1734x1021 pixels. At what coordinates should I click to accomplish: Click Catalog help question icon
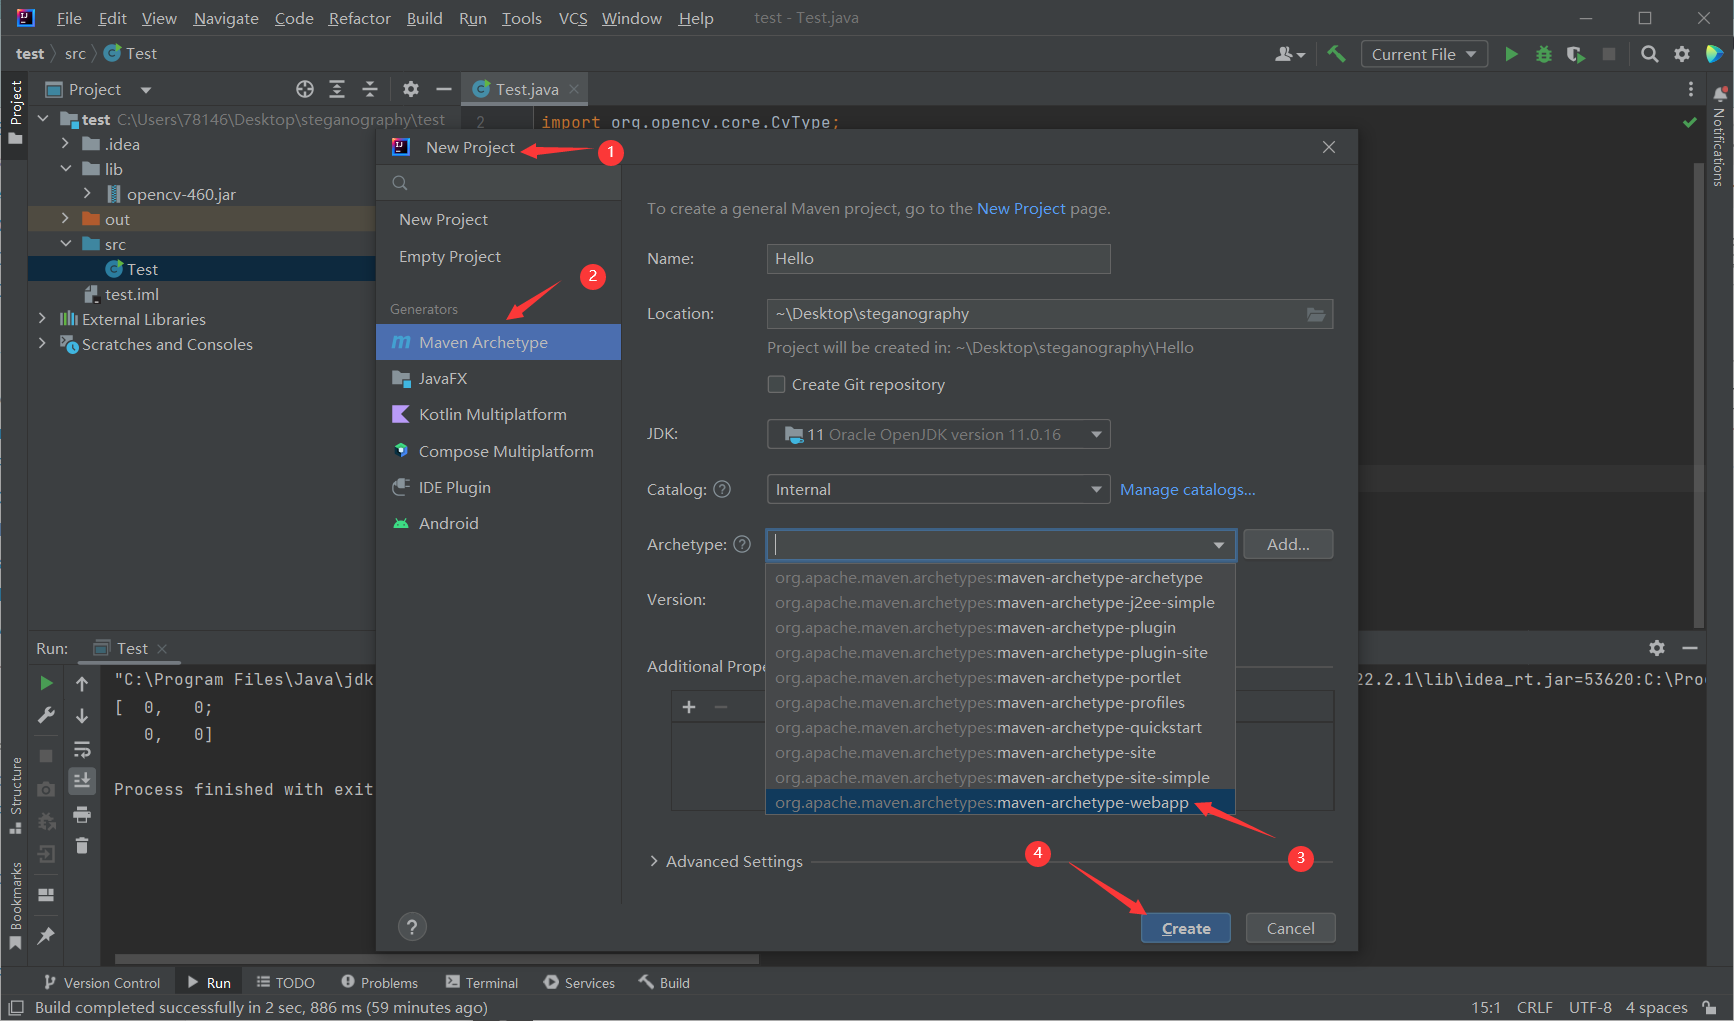[722, 489]
